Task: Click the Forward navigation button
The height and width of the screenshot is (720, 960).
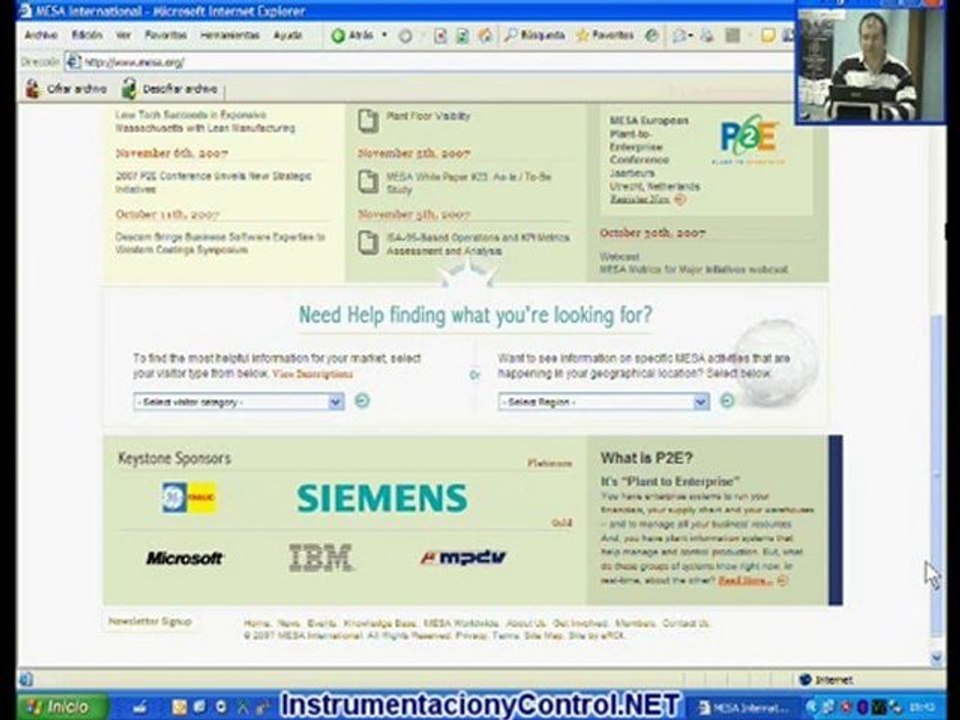Action: (405, 36)
